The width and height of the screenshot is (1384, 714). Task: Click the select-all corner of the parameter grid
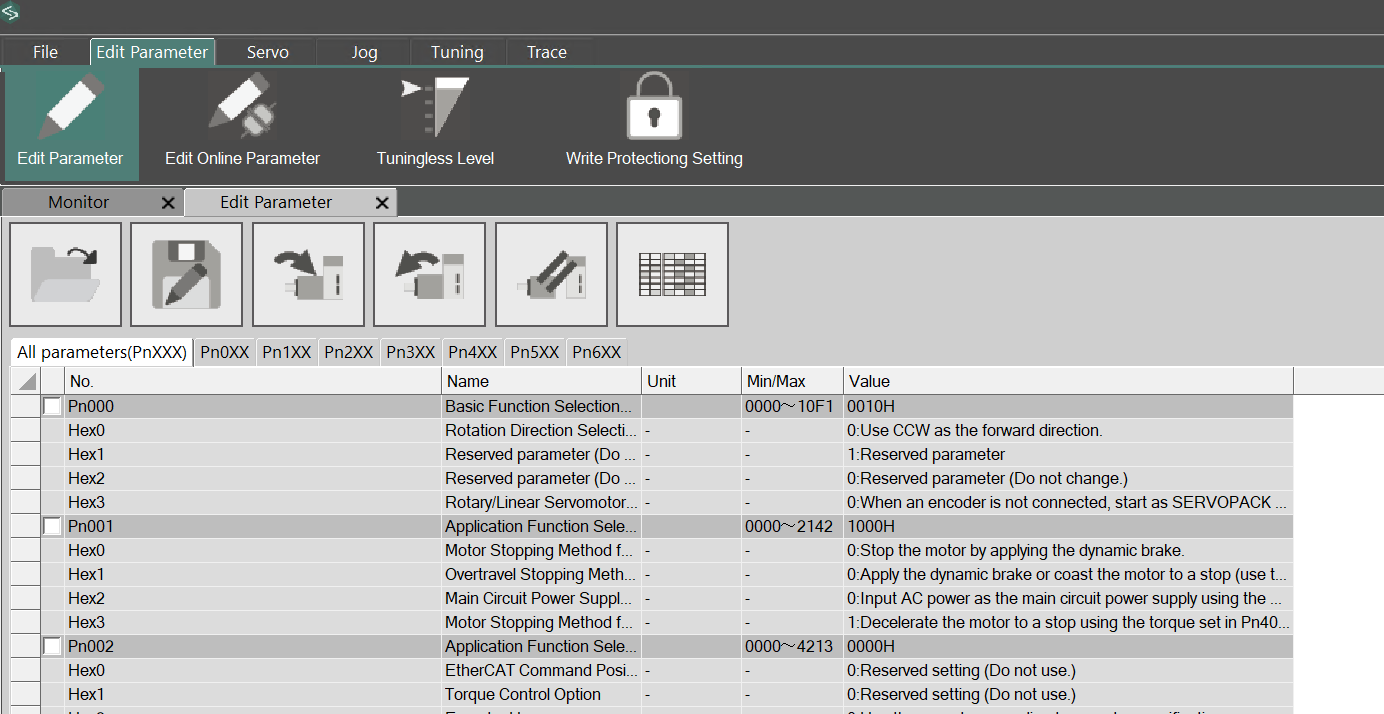(27, 381)
